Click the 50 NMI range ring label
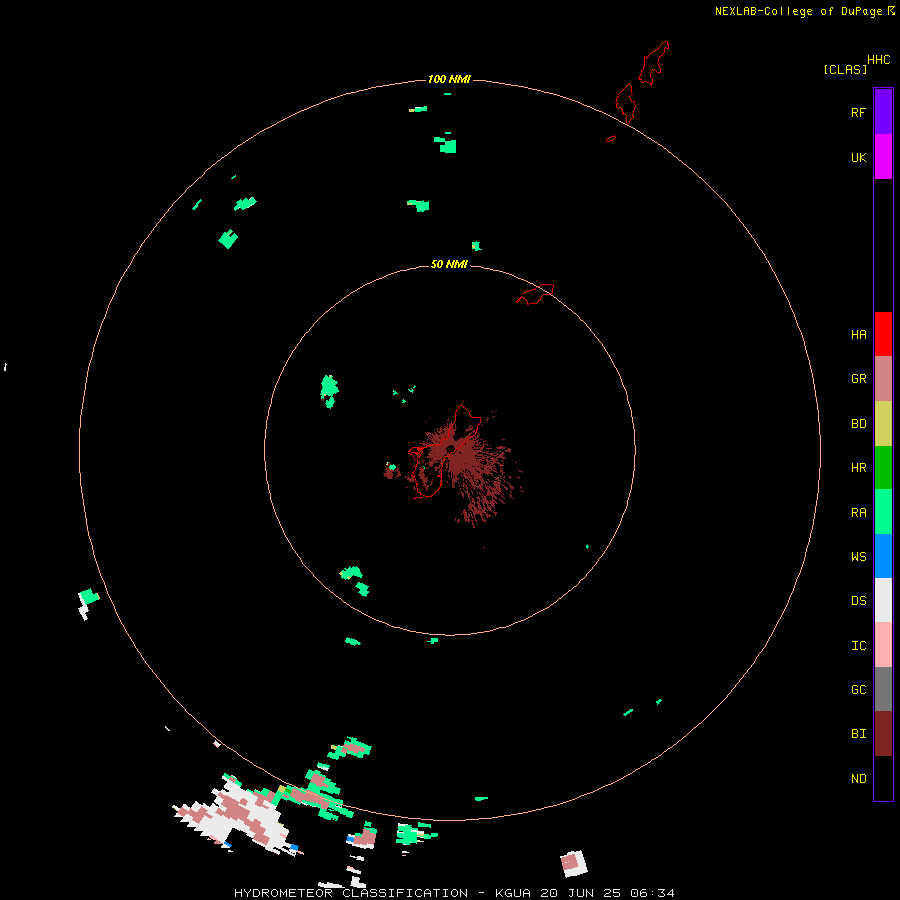900x900 pixels. [x=449, y=264]
